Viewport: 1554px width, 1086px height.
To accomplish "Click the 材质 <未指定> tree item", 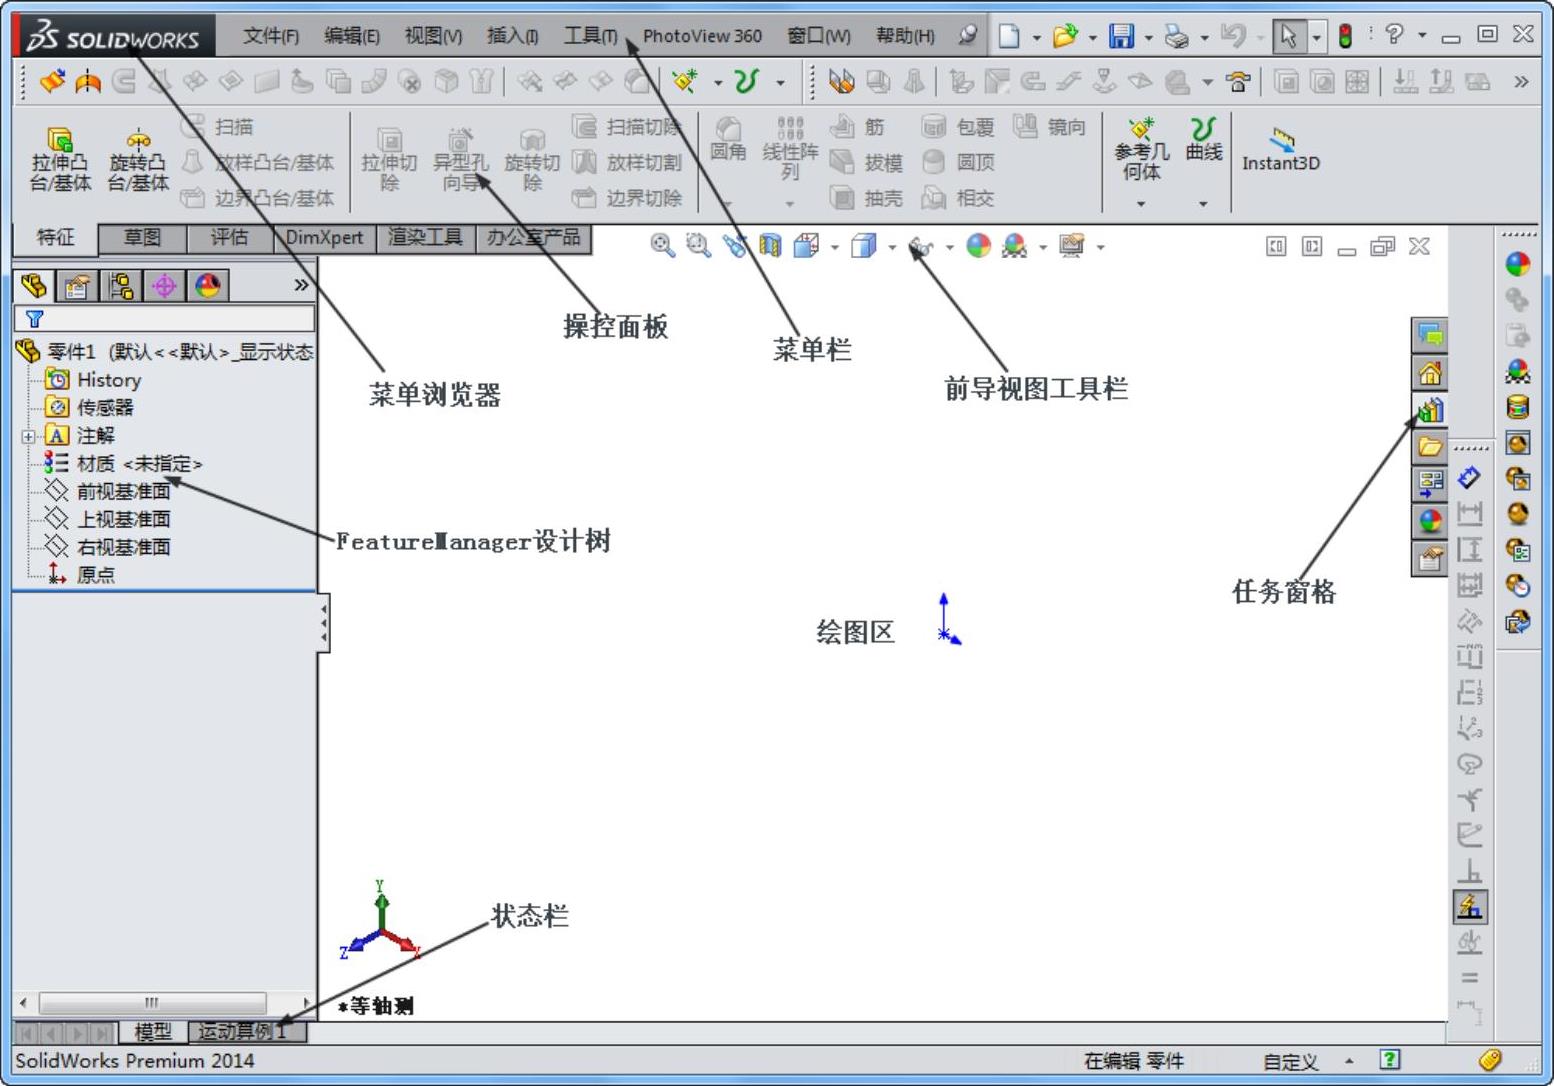I will click(x=139, y=464).
